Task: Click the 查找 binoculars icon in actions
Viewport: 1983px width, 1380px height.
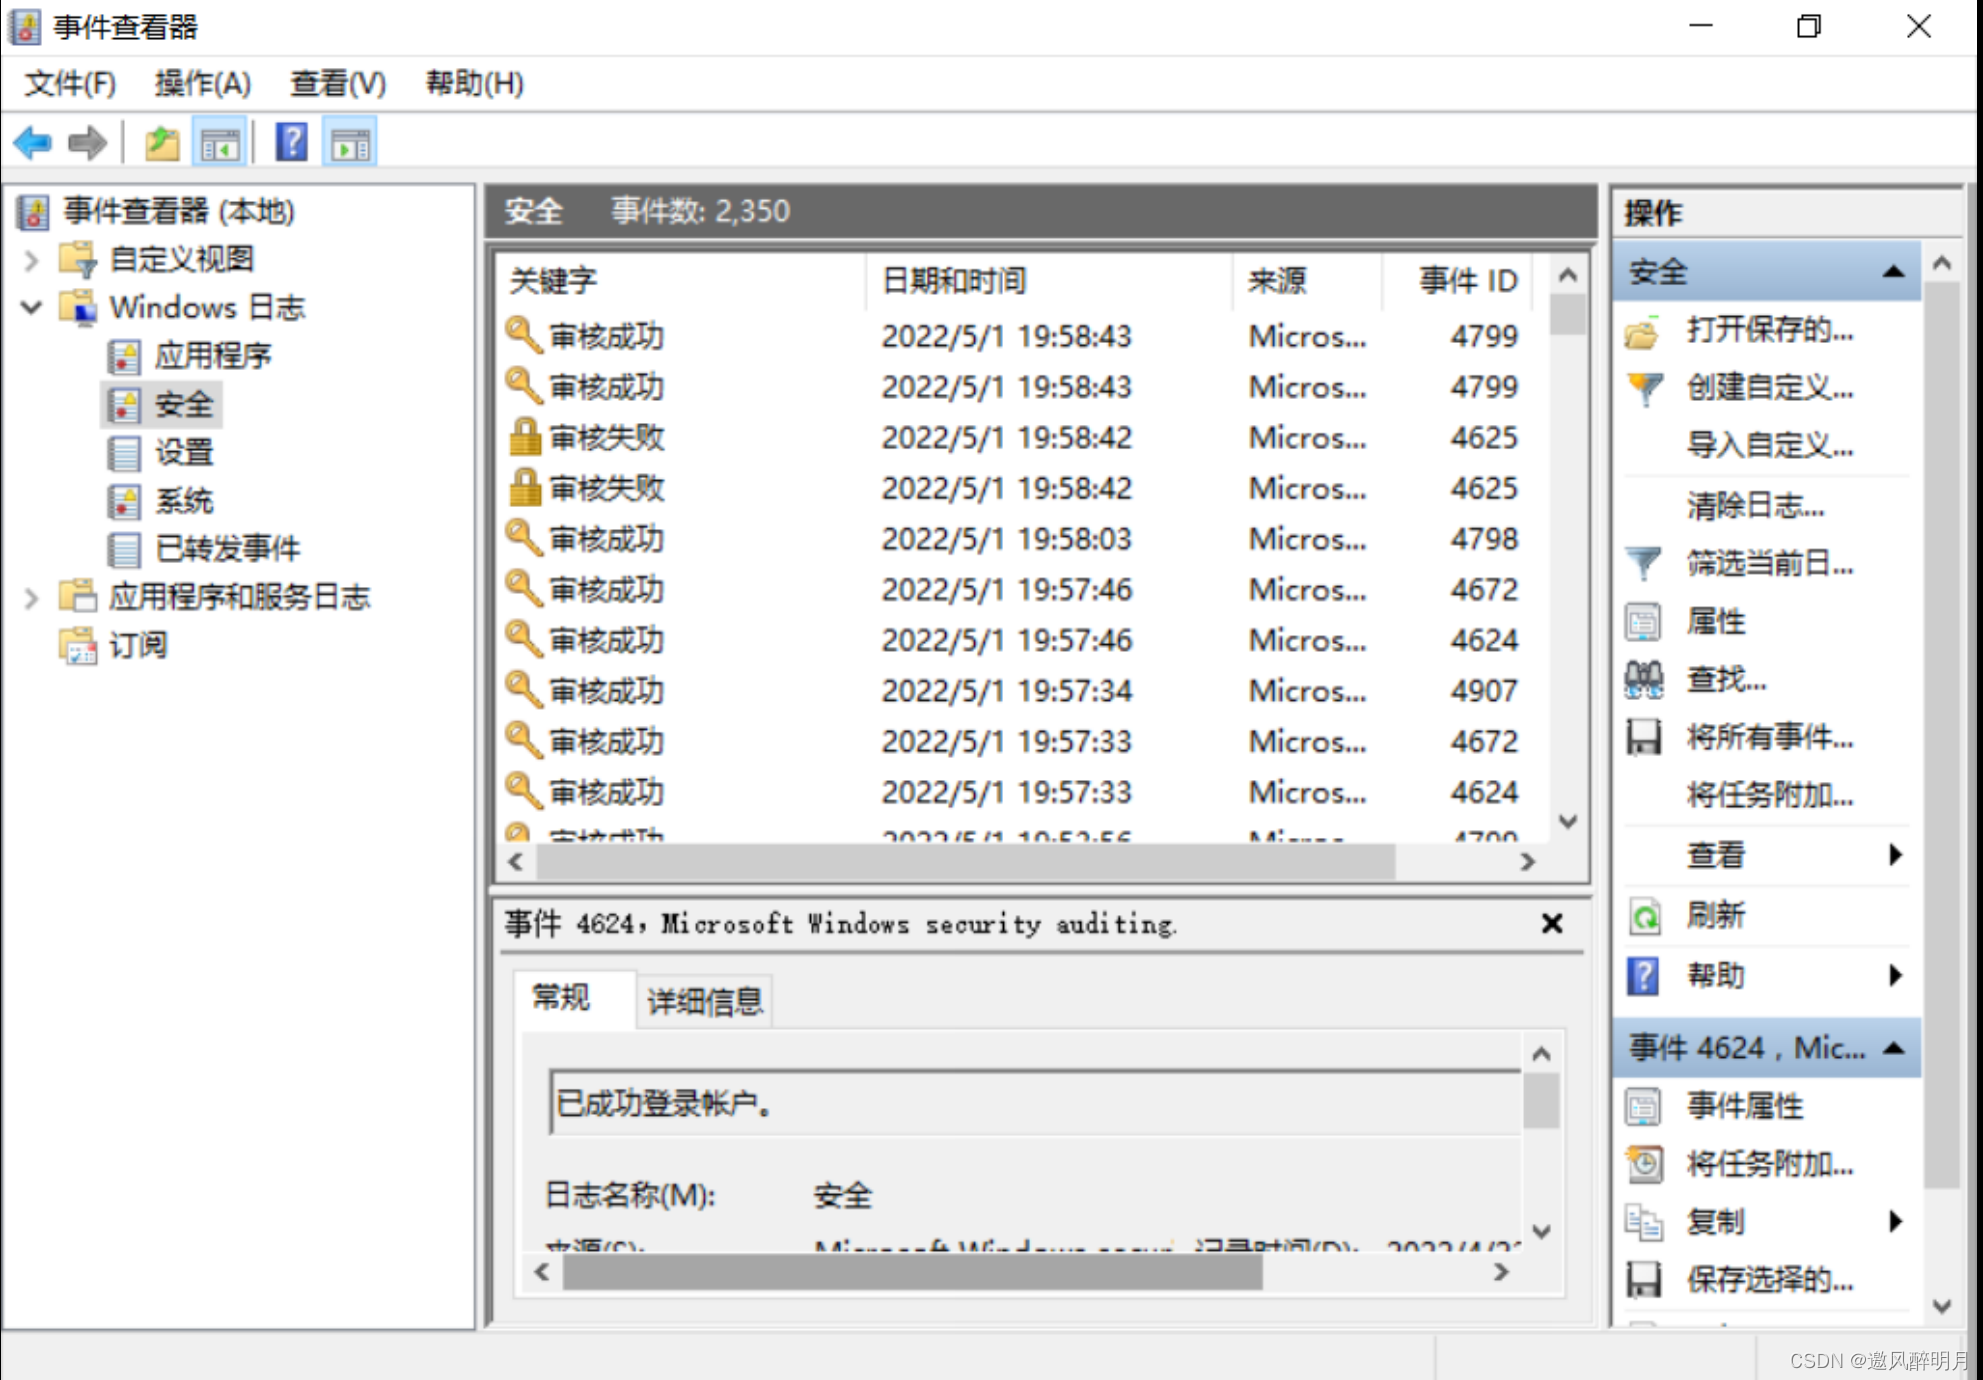Action: (x=1644, y=681)
